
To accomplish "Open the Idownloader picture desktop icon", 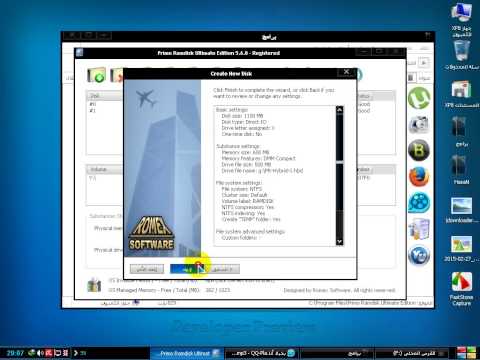I will pos(462,210).
